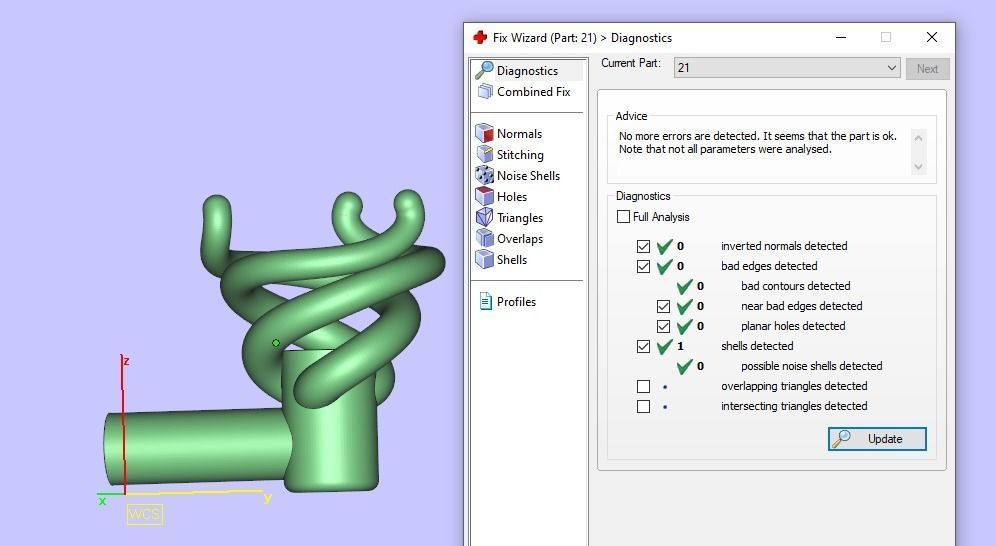This screenshot has height=546, width=996.
Task: Close the Fix Wizard dialog
Action: coord(932,37)
